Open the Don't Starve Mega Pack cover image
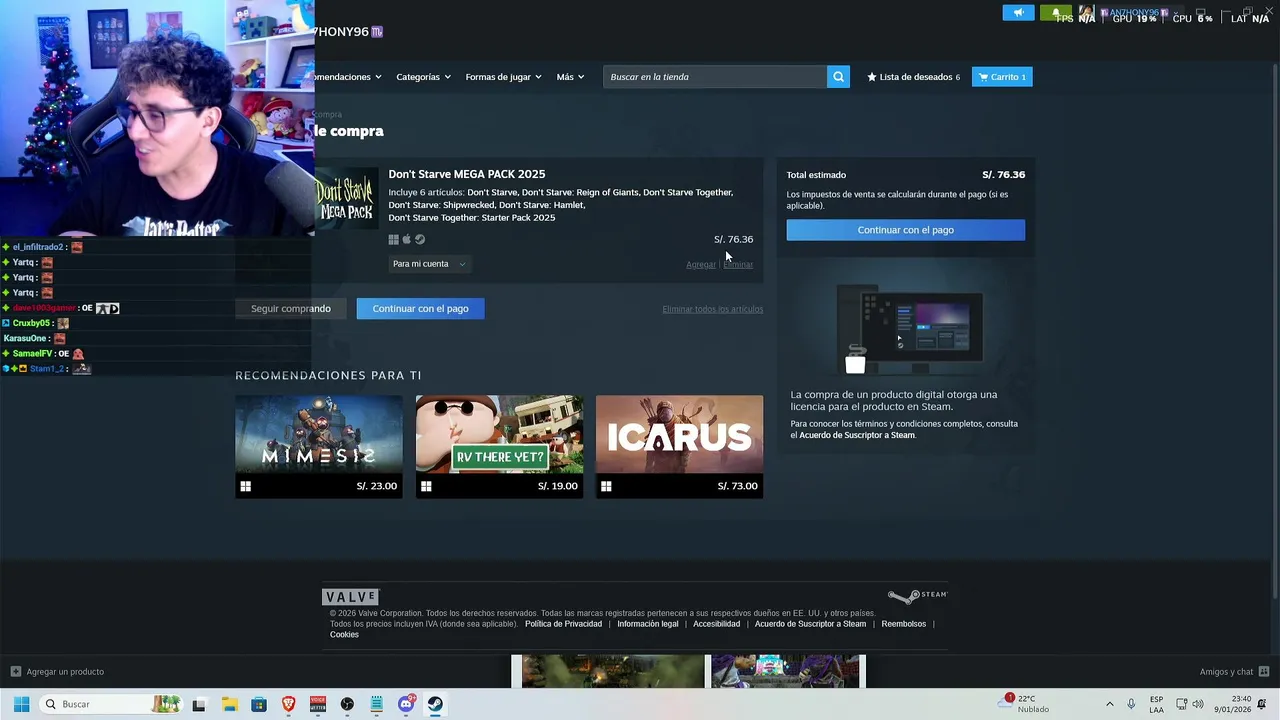The image size is (1280, 720). (x=347, y=198)
